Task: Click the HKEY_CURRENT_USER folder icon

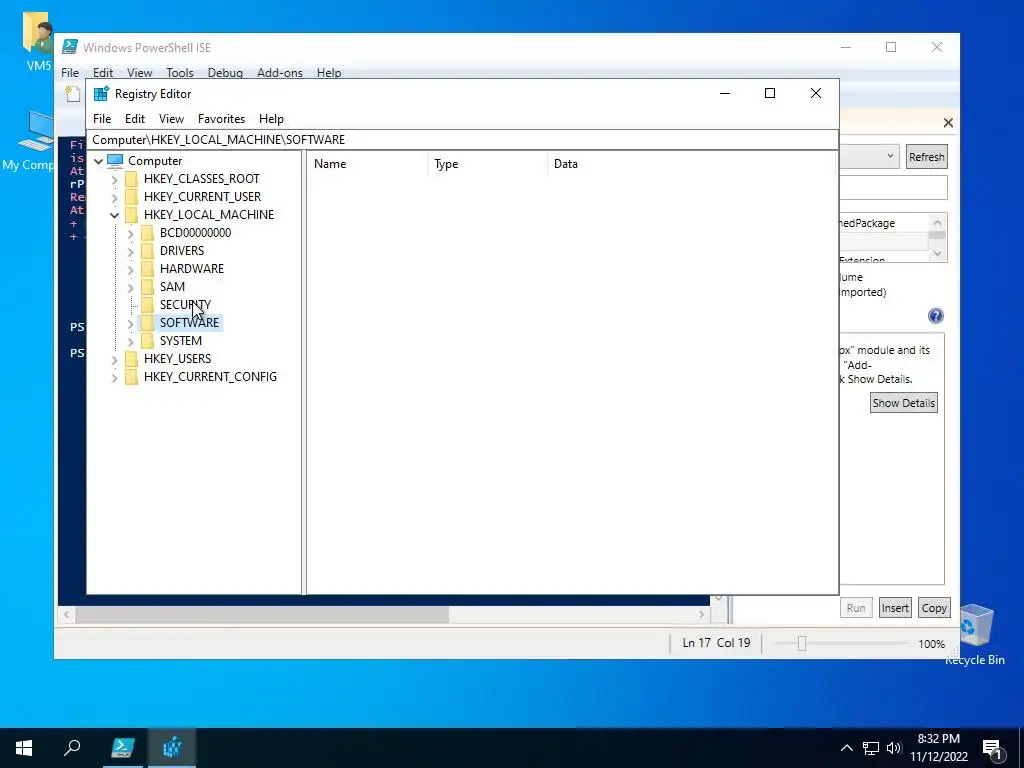Action: [x=131, y=197]
